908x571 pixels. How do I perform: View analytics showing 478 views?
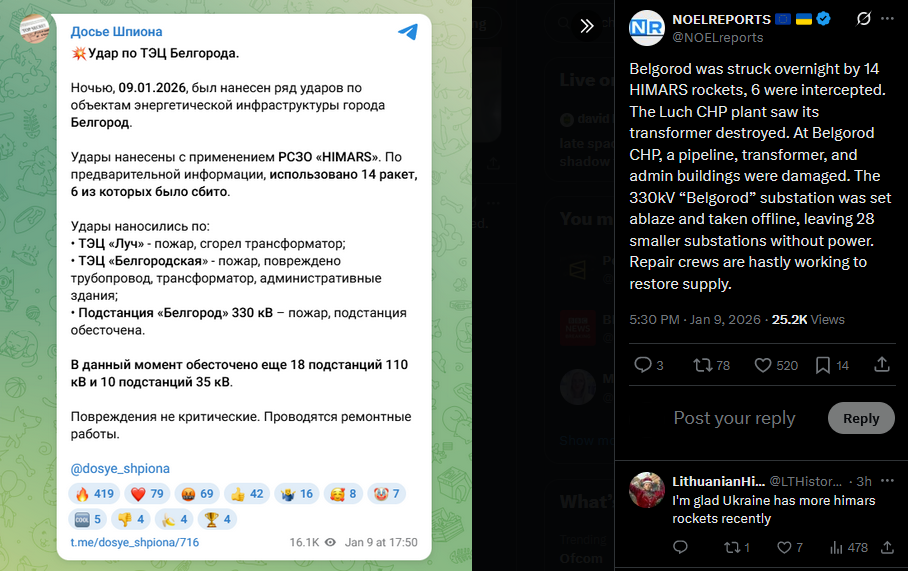(848, 547)
